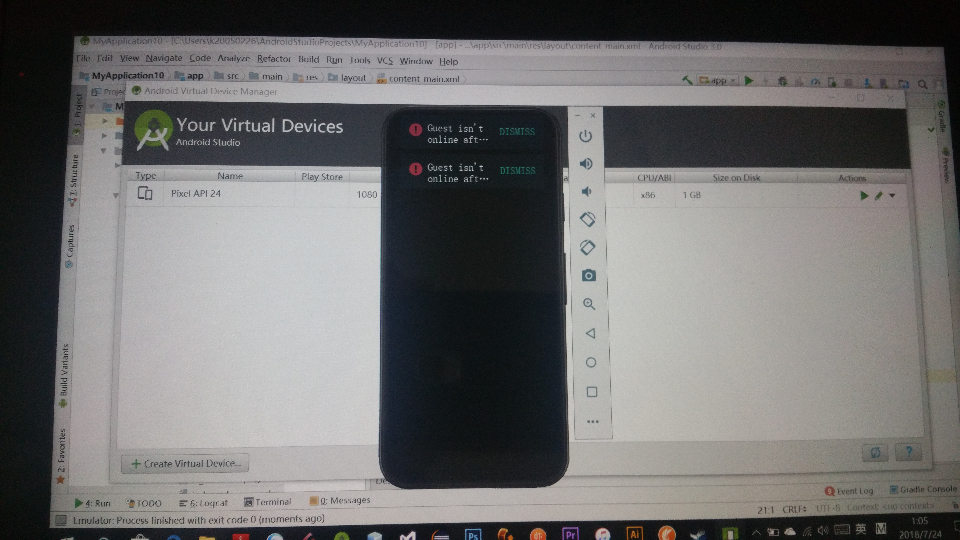The image size is (960, 540).
Task: Open the Run menu
Action: coord(334,60)
